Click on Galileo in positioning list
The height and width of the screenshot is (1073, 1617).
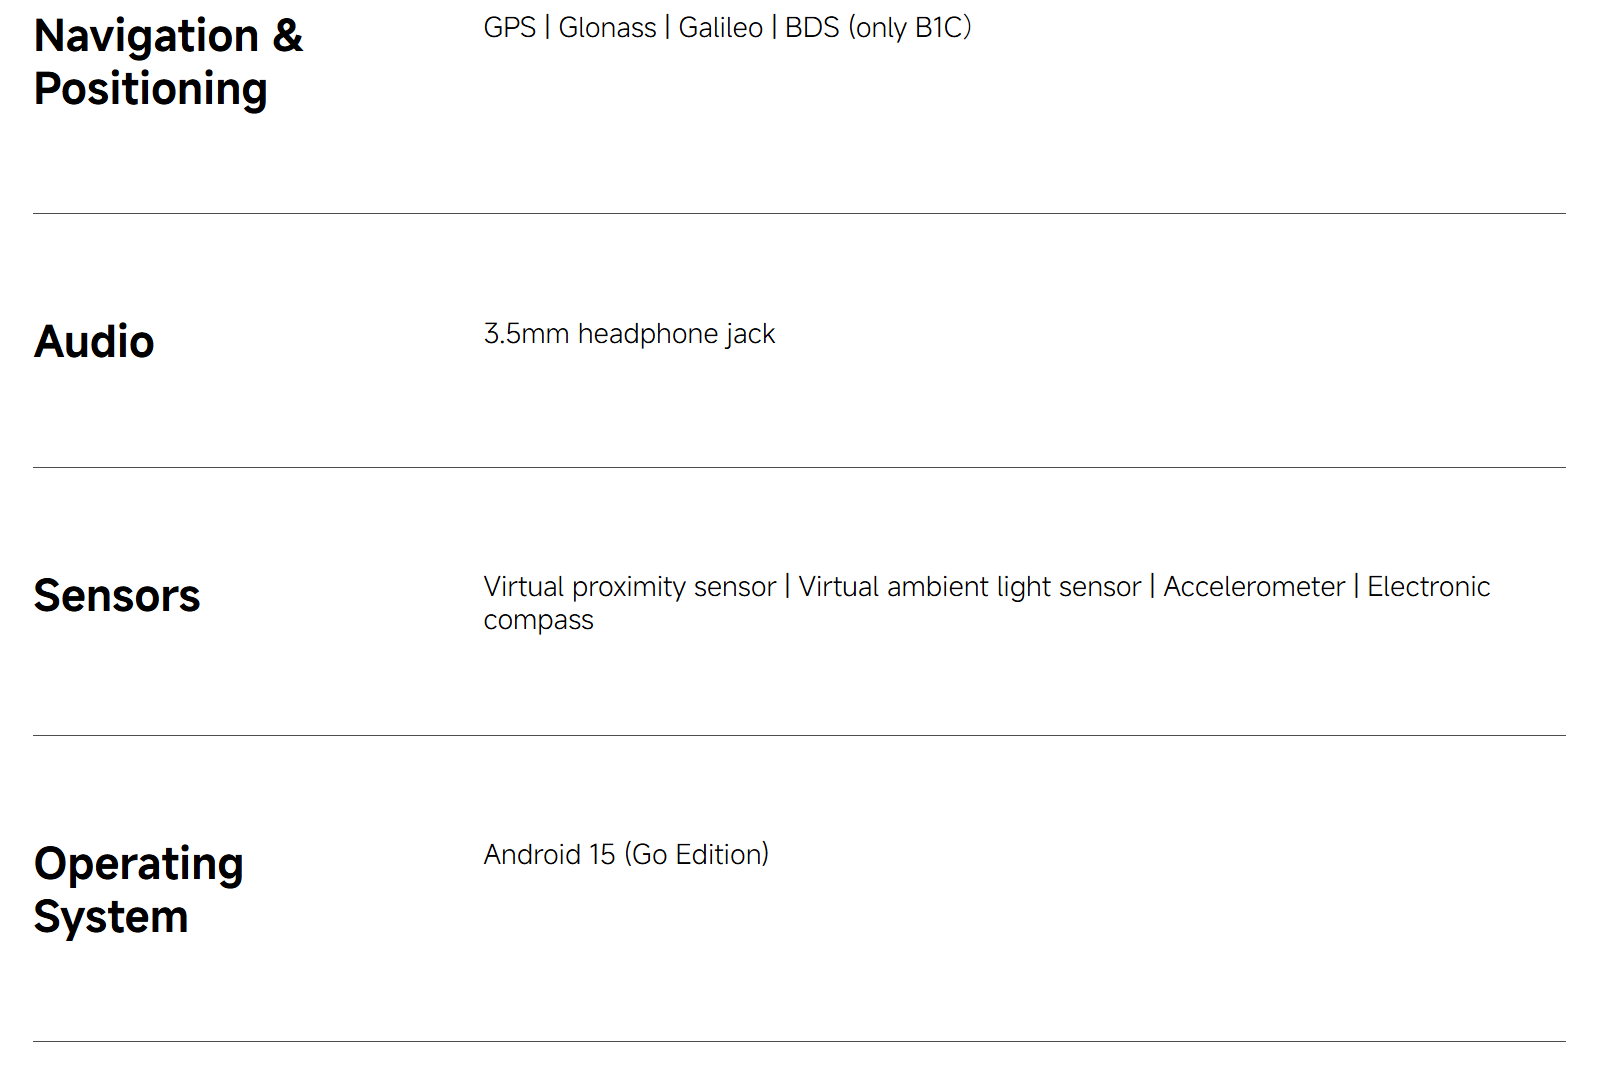(x=720, y=28)
